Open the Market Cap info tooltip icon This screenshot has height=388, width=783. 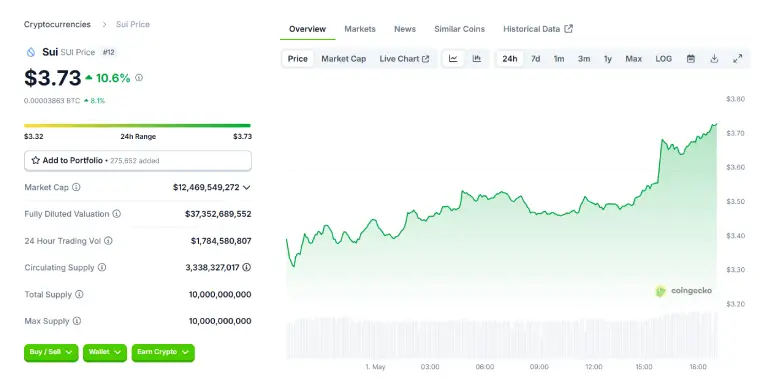(76, 187)
